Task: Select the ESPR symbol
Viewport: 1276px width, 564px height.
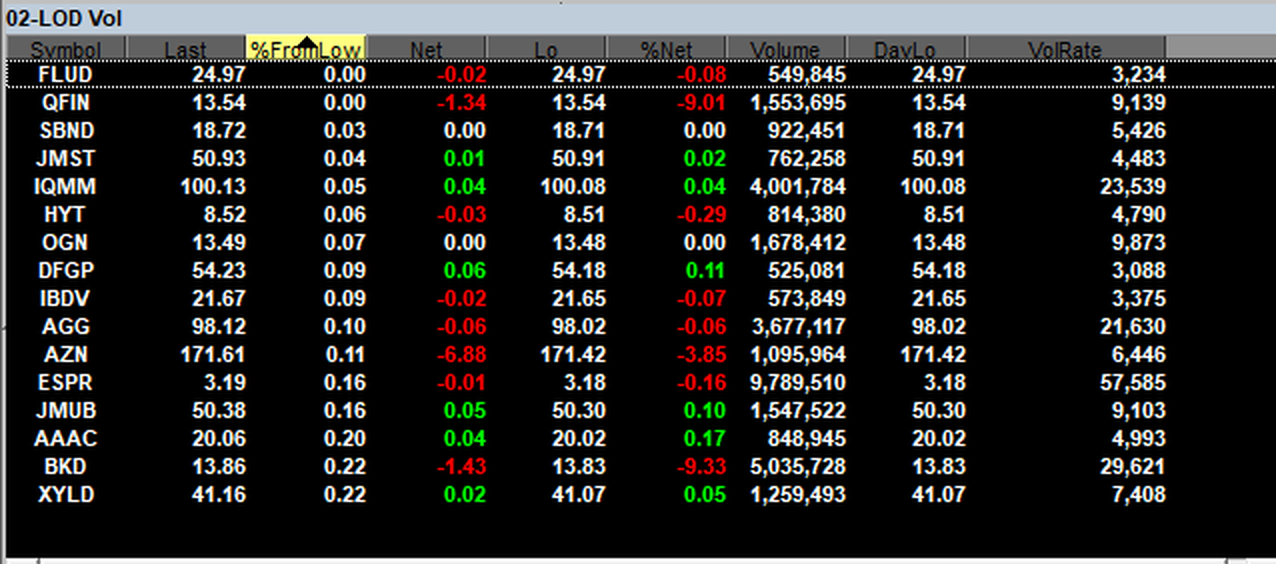Action: 66,382
